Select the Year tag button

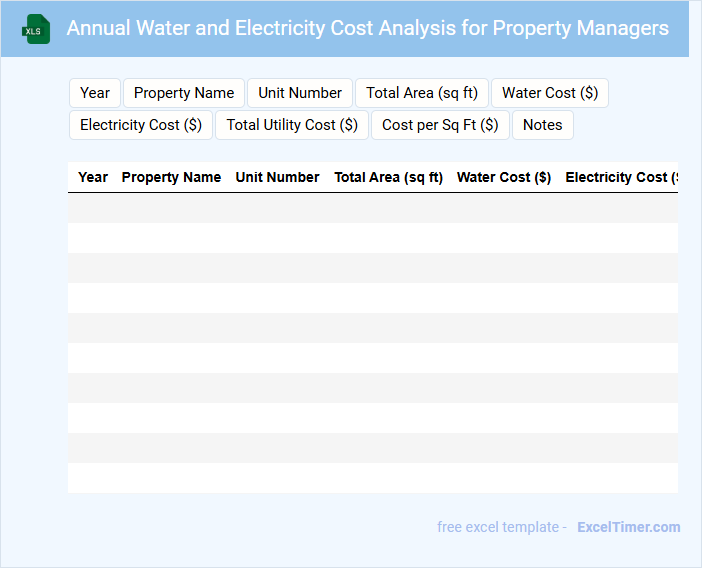tap(95, 93)
